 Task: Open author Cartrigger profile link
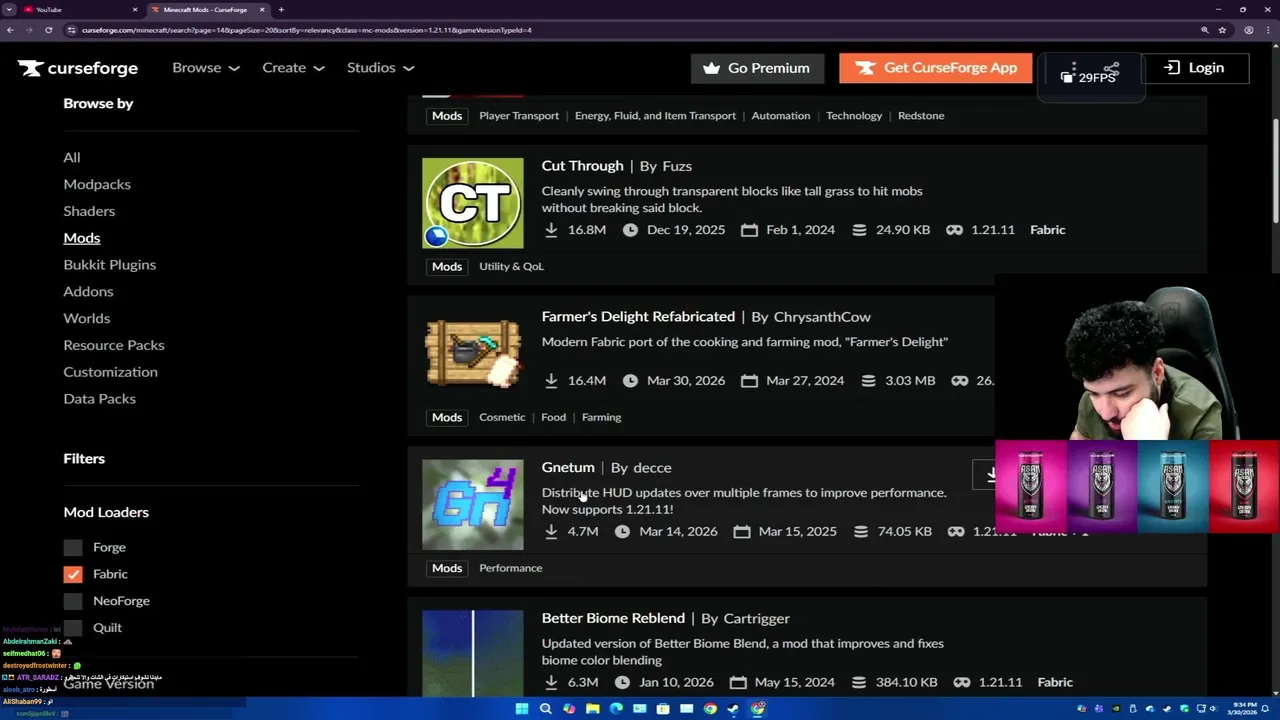point(756,619)
